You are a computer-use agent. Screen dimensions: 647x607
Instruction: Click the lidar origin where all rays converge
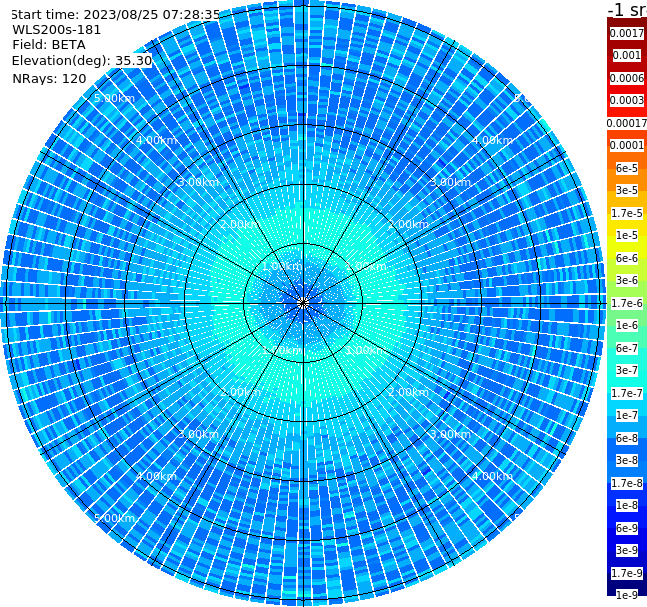(303, 303)
